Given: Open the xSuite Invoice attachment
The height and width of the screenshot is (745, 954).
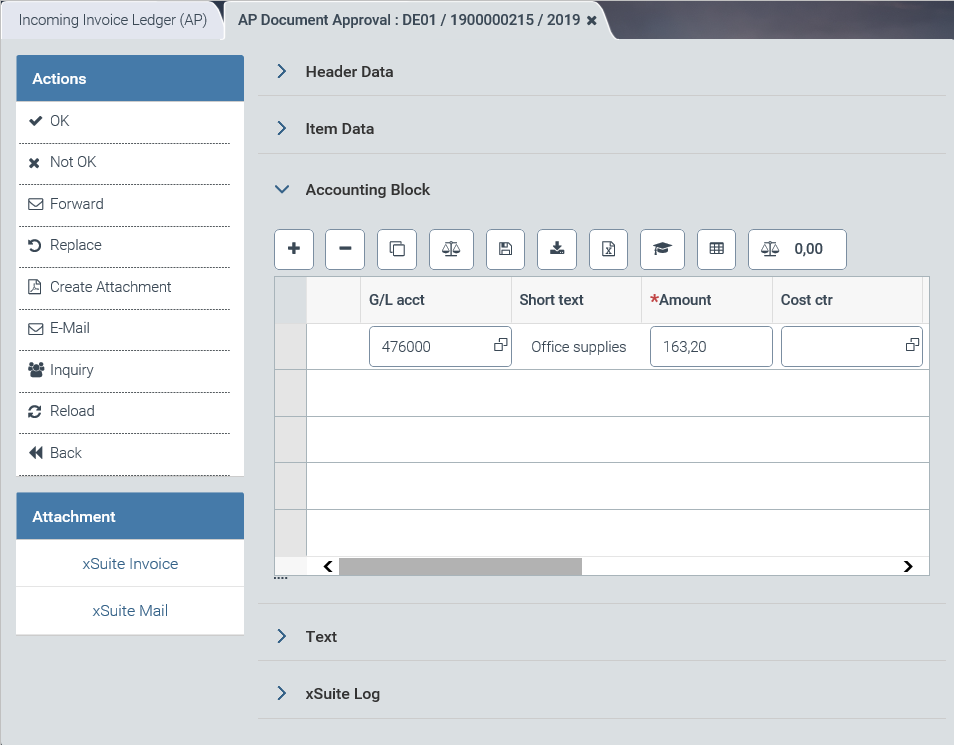Looking at the screenshot, I should pos(130,564).
